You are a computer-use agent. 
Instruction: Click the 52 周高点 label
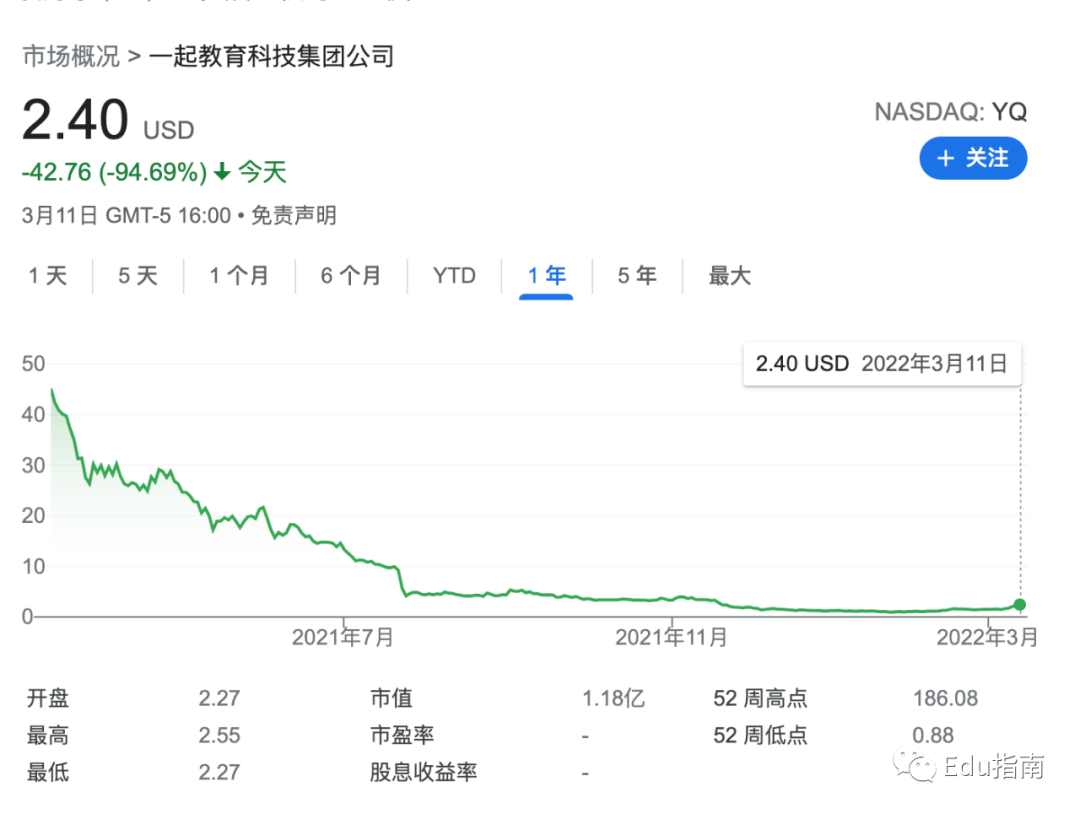[x=760, y=698]
